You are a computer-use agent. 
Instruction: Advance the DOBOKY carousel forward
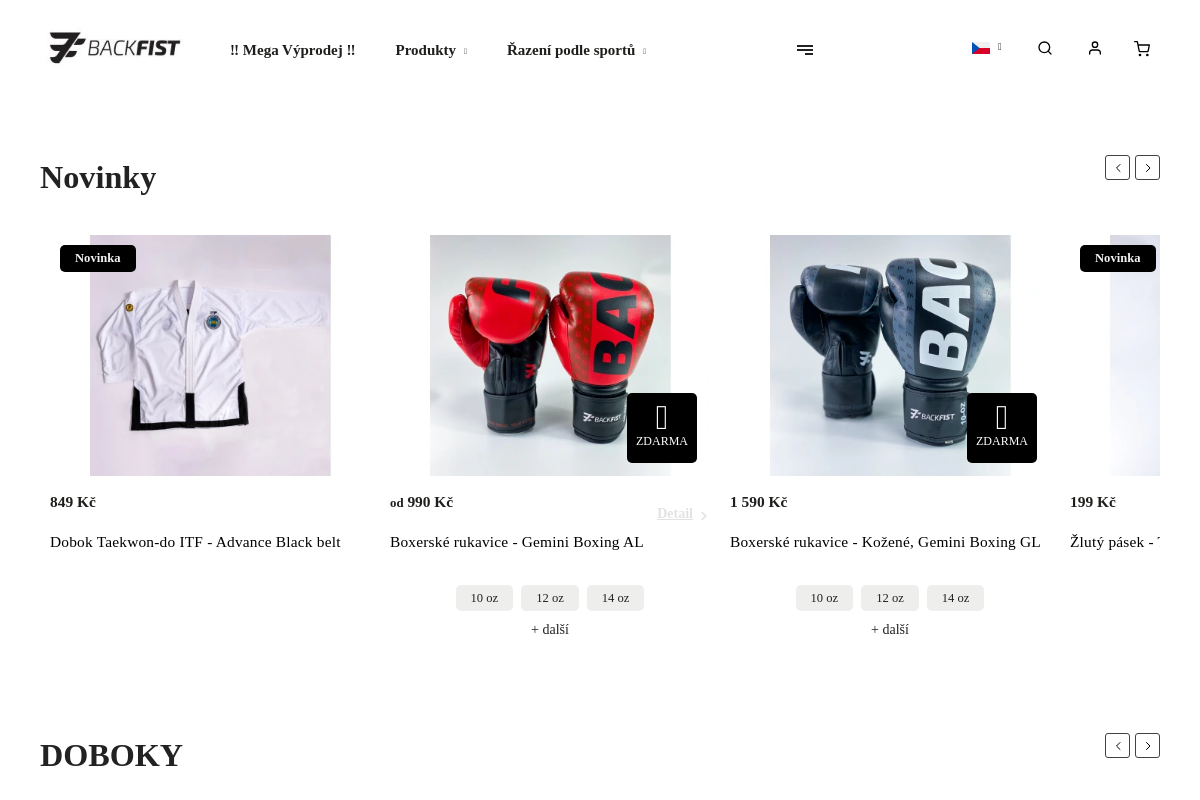pyautogui.click(x=1147, y=746)
